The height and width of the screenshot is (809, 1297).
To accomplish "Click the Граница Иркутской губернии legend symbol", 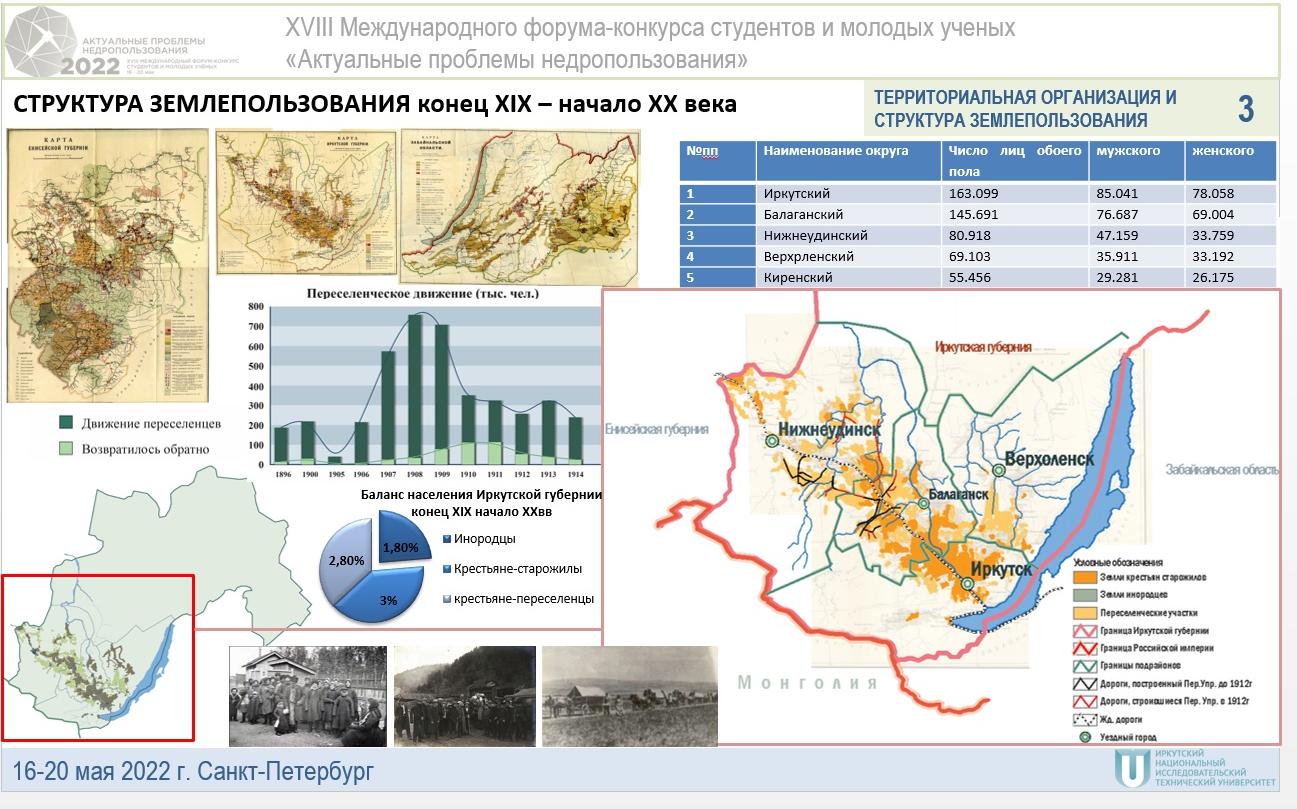I will point(1085,631).
